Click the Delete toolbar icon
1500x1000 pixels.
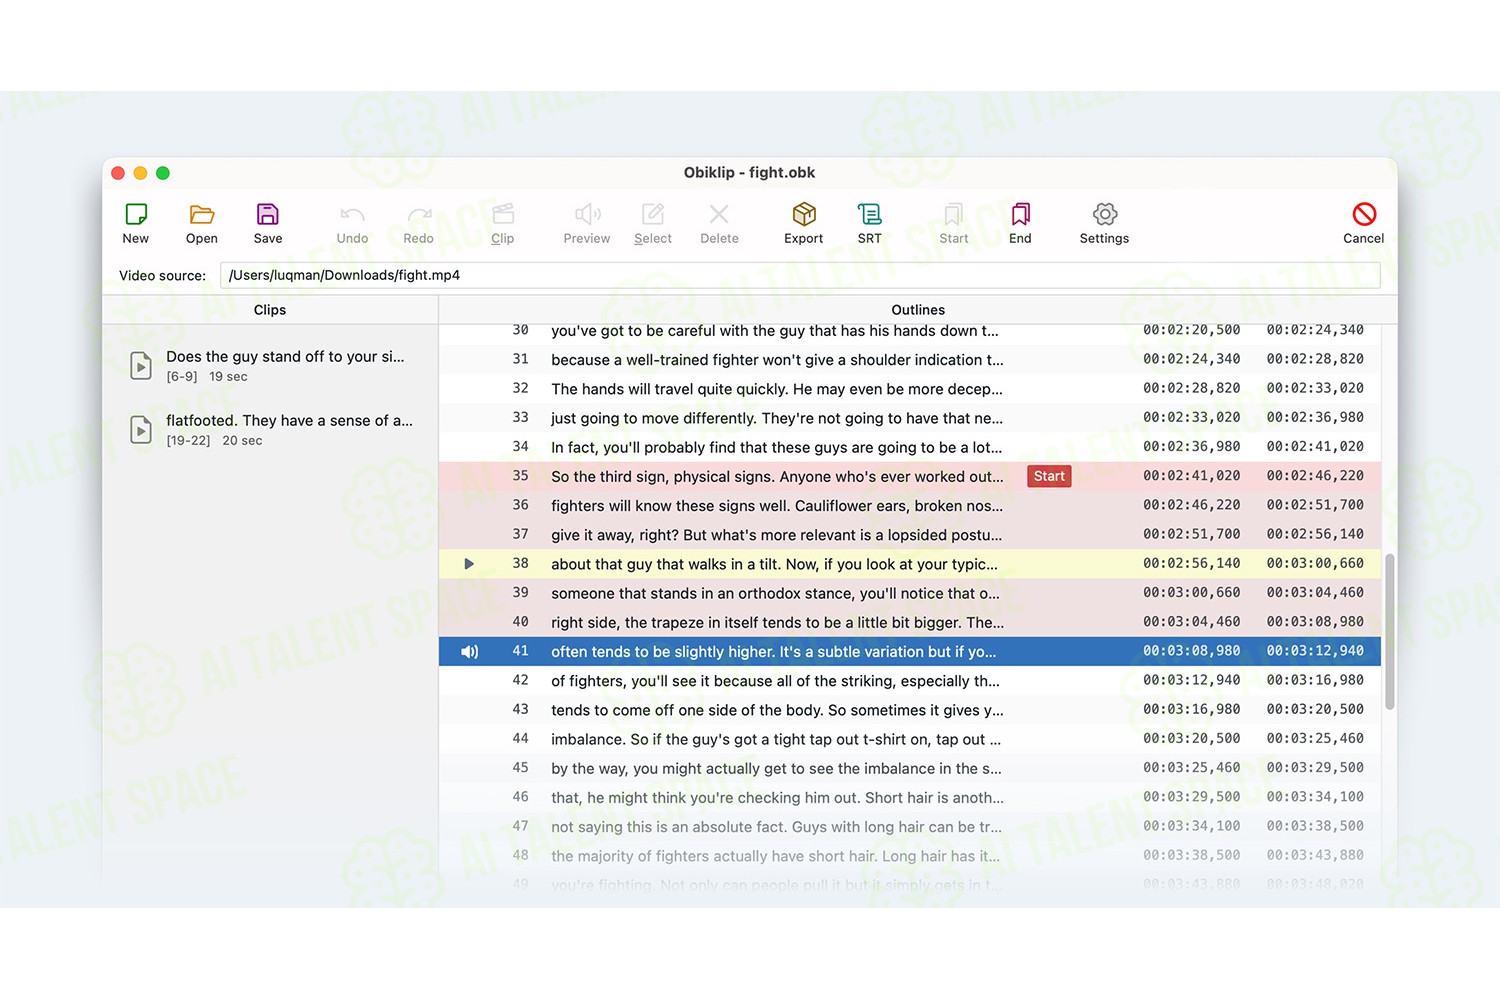719,214
